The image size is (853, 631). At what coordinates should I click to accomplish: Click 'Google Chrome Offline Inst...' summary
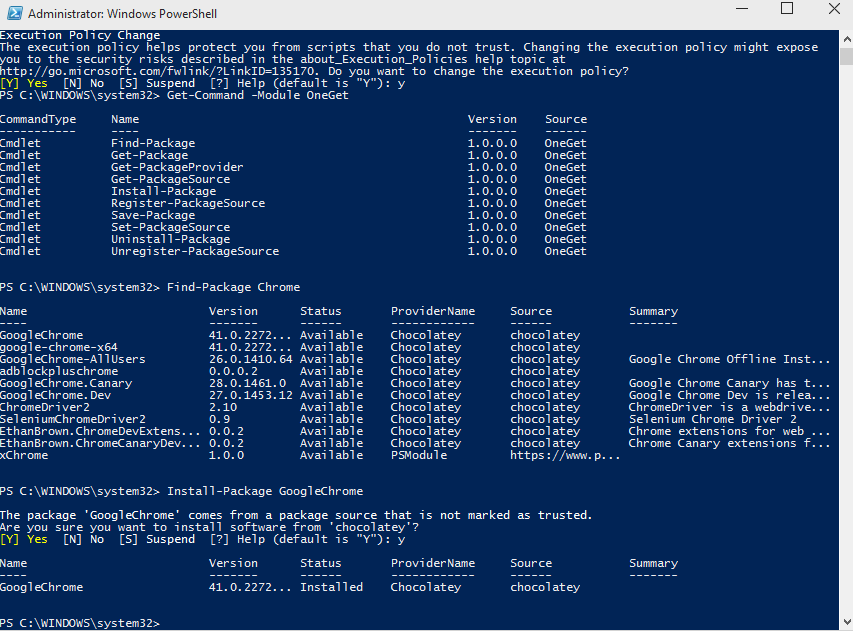click(730, 359)
